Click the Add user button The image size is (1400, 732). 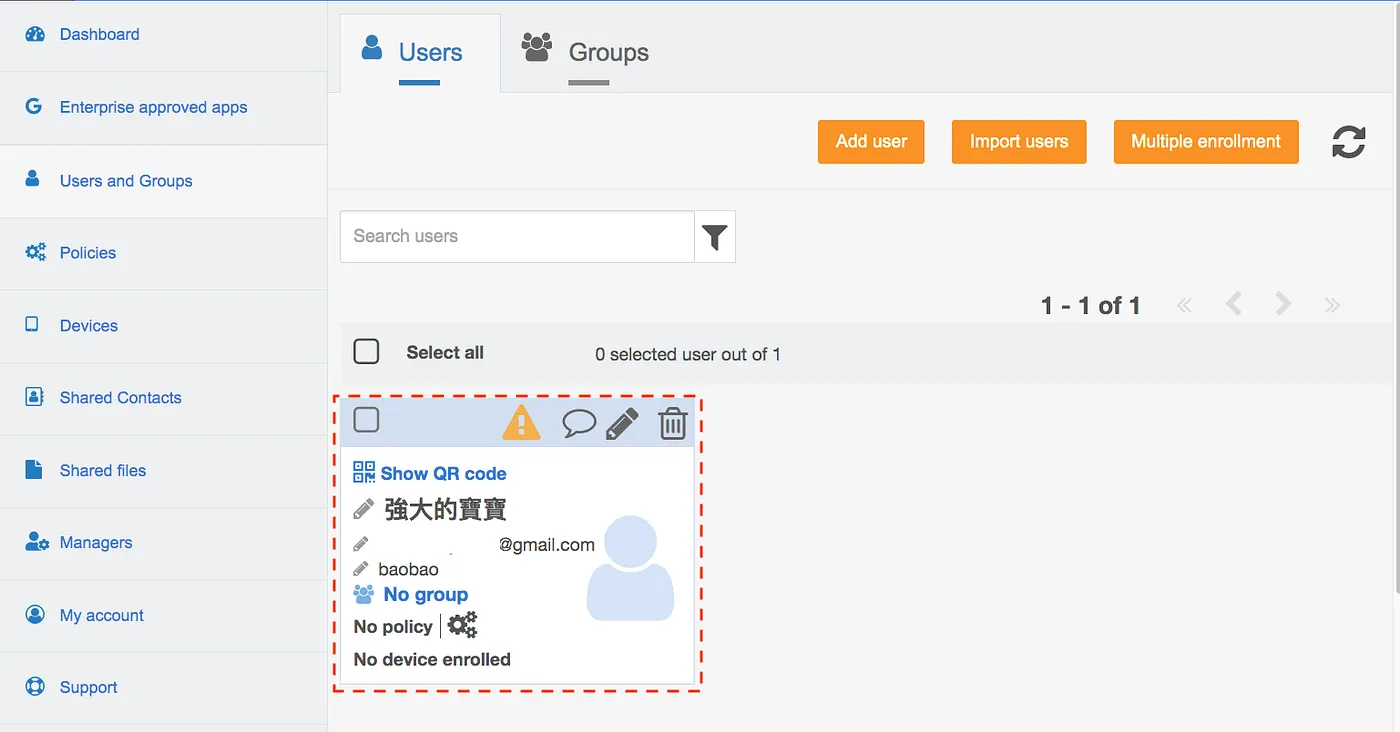(x=871, y=142)
